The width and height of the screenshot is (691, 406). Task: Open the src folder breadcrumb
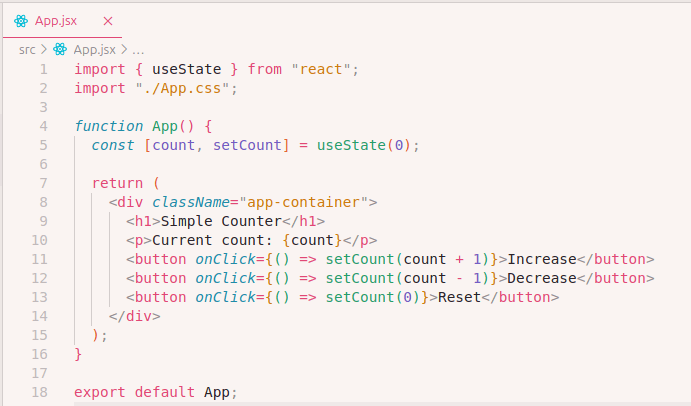pyautogui.click(x=27, y=49)
